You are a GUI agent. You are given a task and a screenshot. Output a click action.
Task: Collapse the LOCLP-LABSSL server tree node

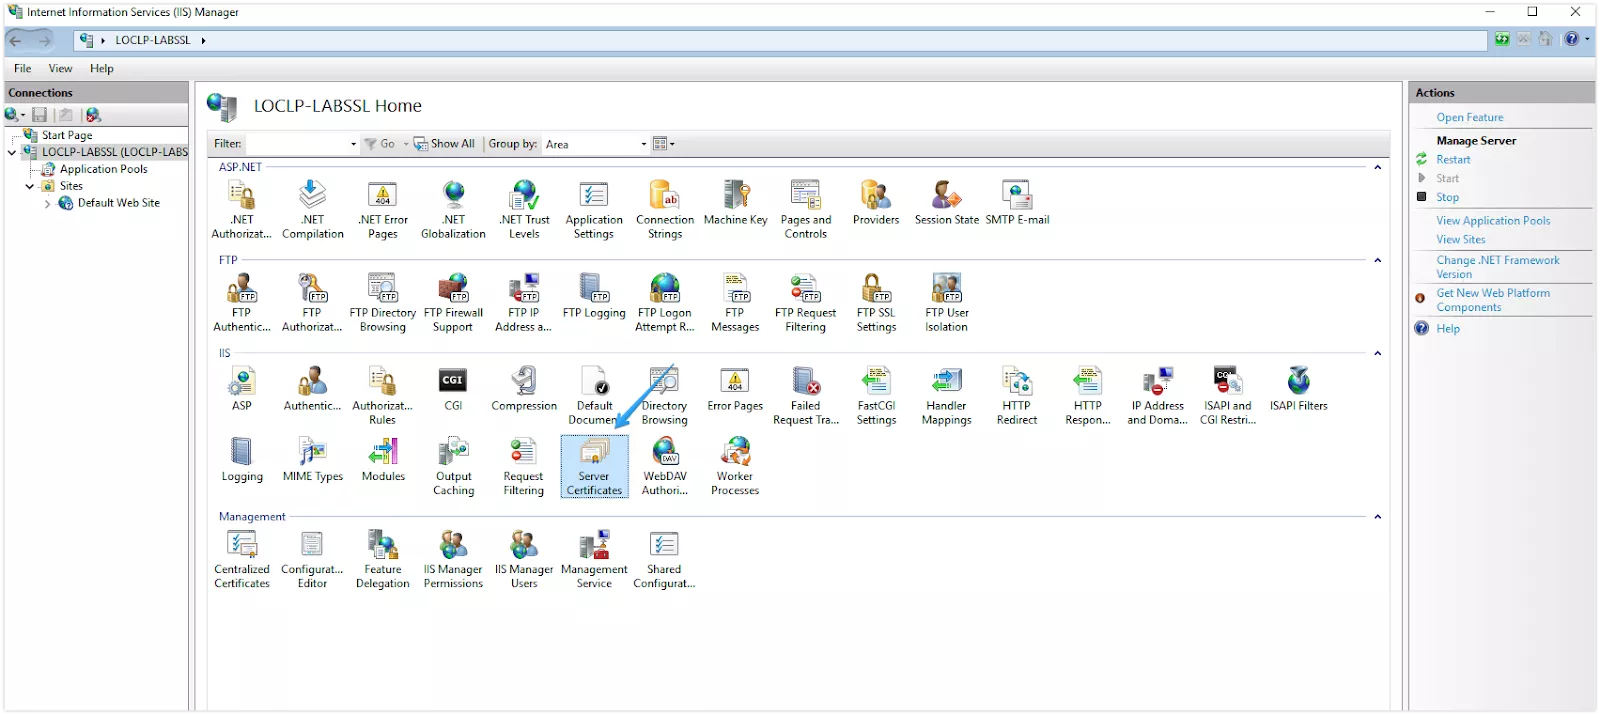pos(12,153)
